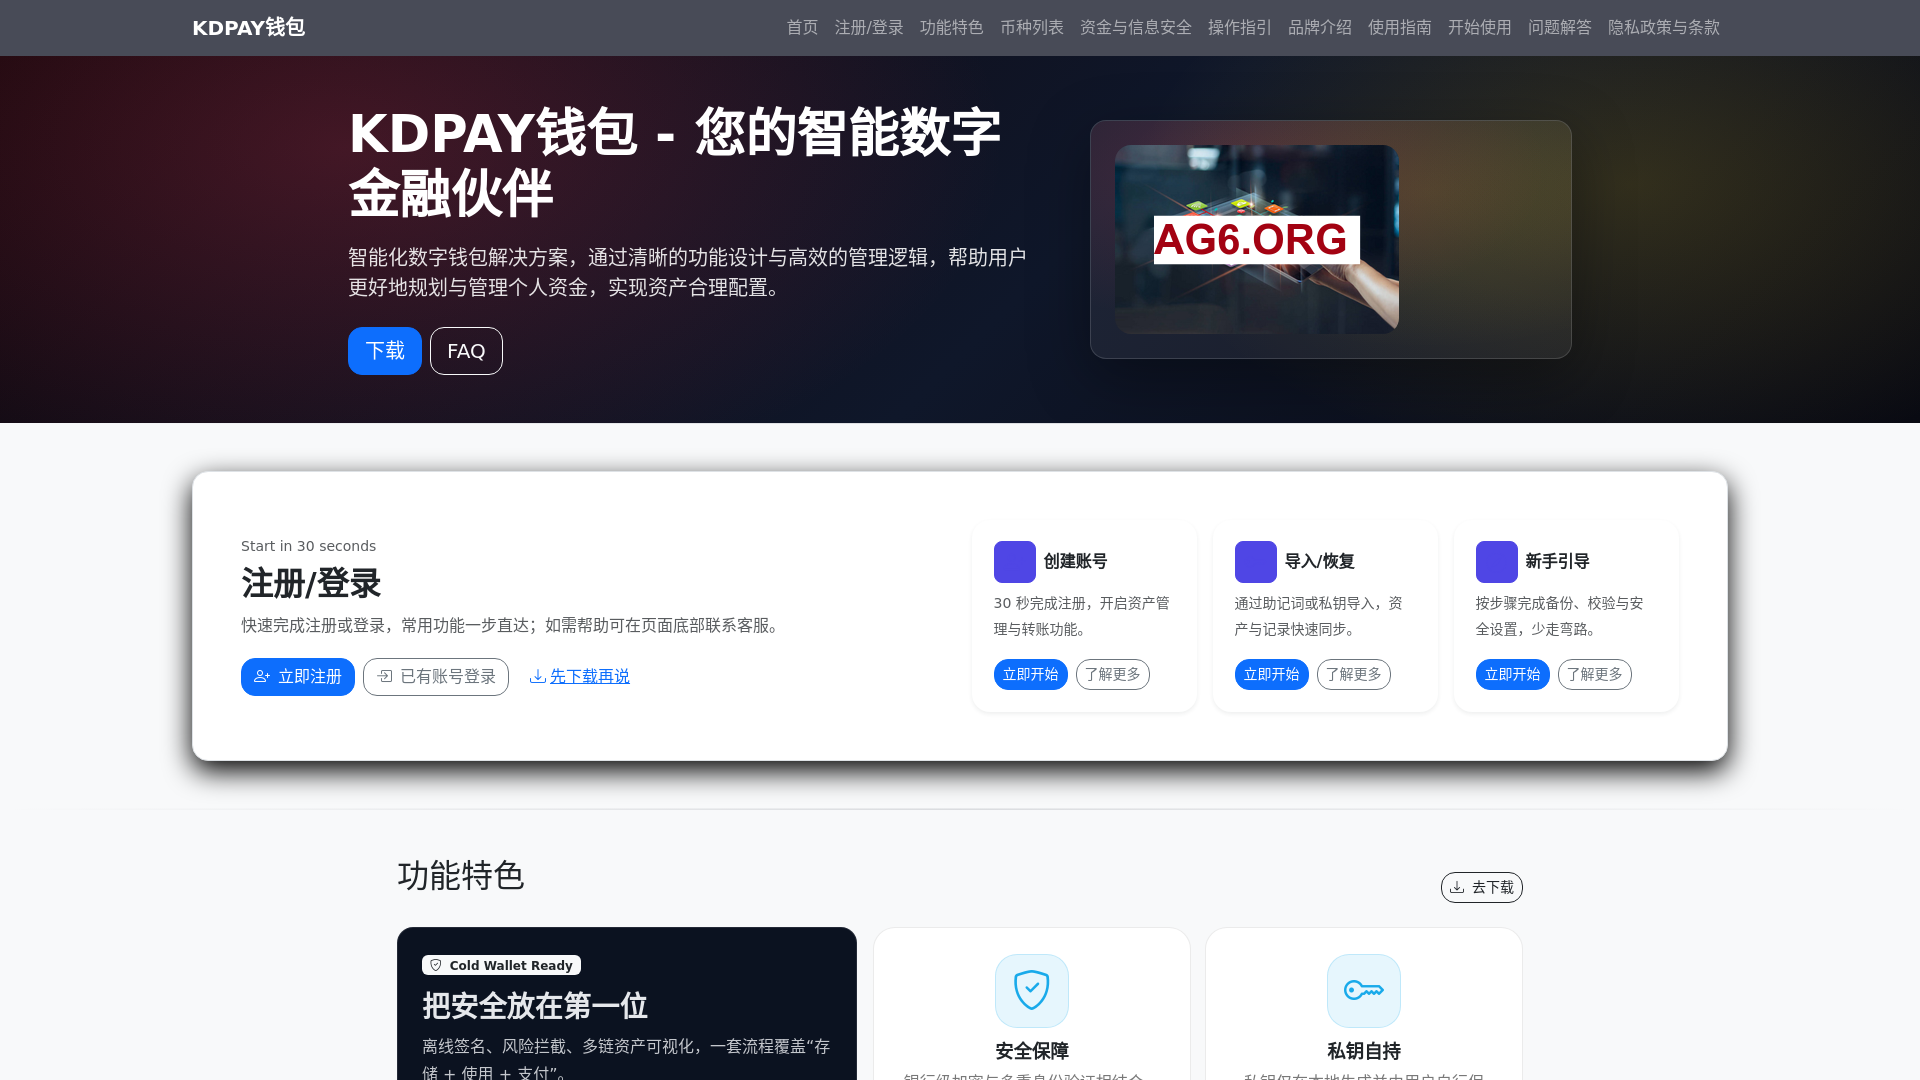Open 币种列表 nav link
The image size is (1920, 1080).
coord(1031,28)
